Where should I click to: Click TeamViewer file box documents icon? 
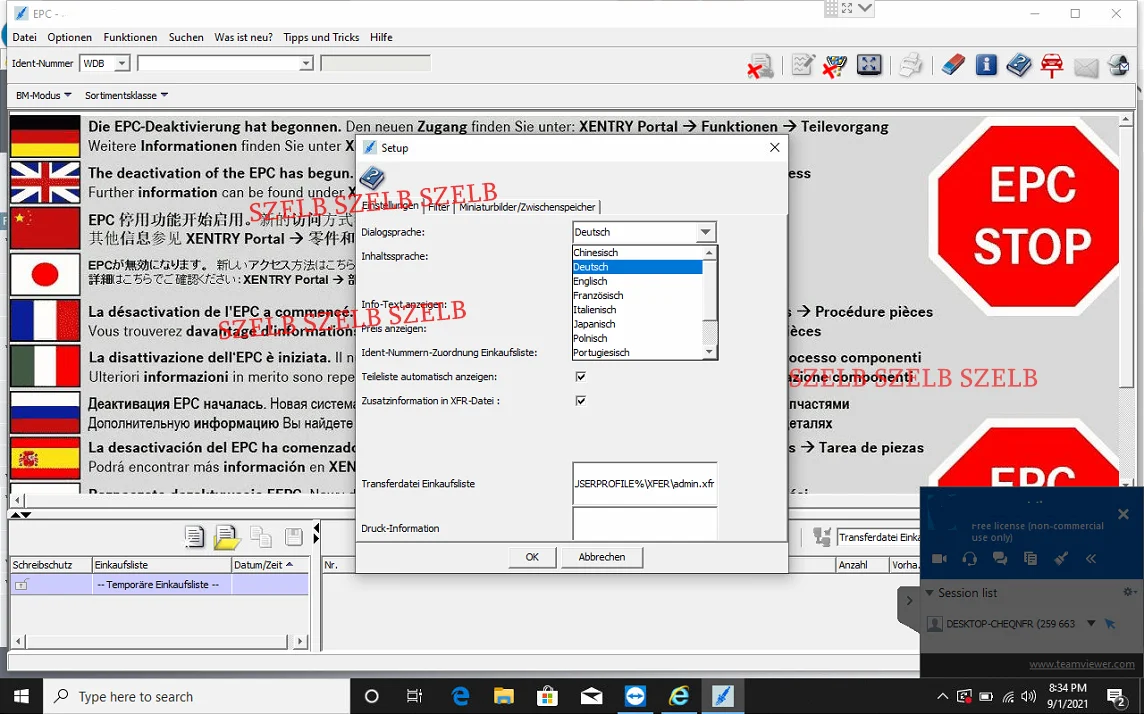point(1030,559)
